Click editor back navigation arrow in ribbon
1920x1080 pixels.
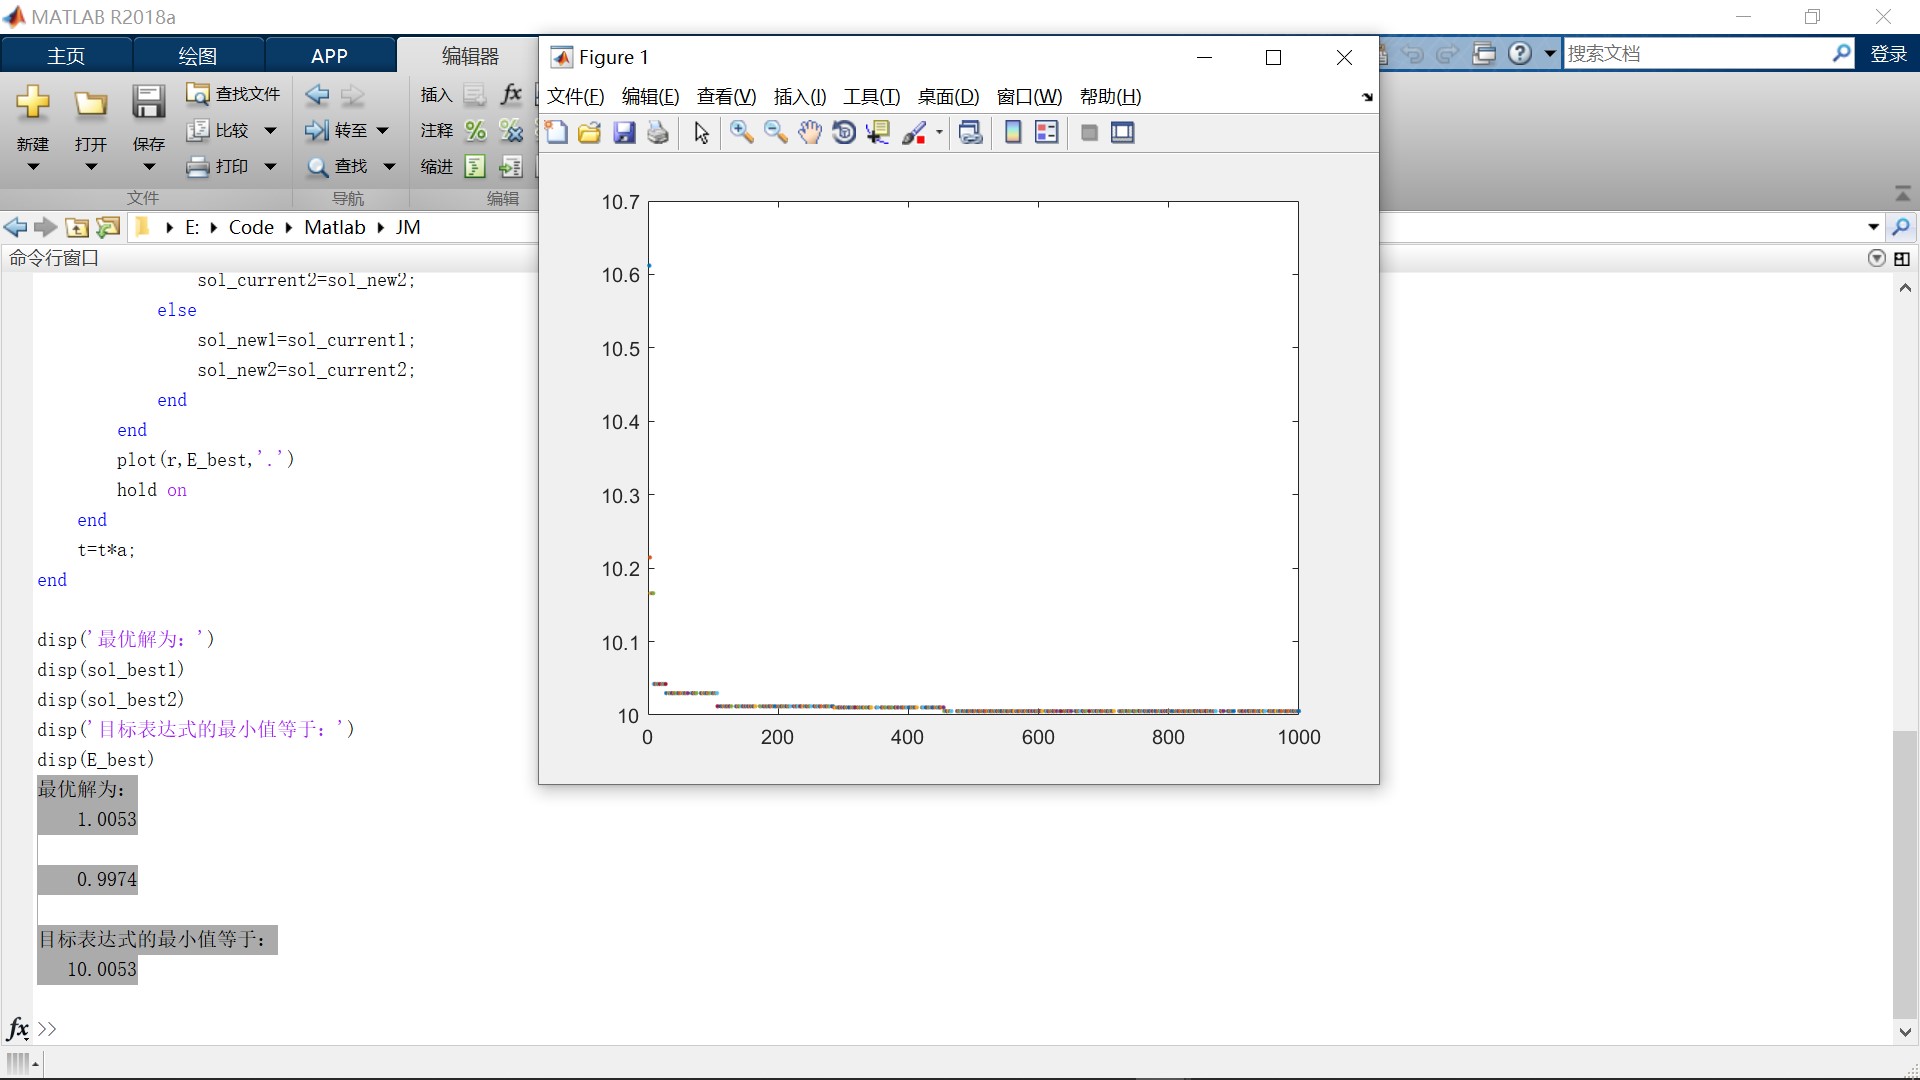pyautogui.click(x=317, y=95)
